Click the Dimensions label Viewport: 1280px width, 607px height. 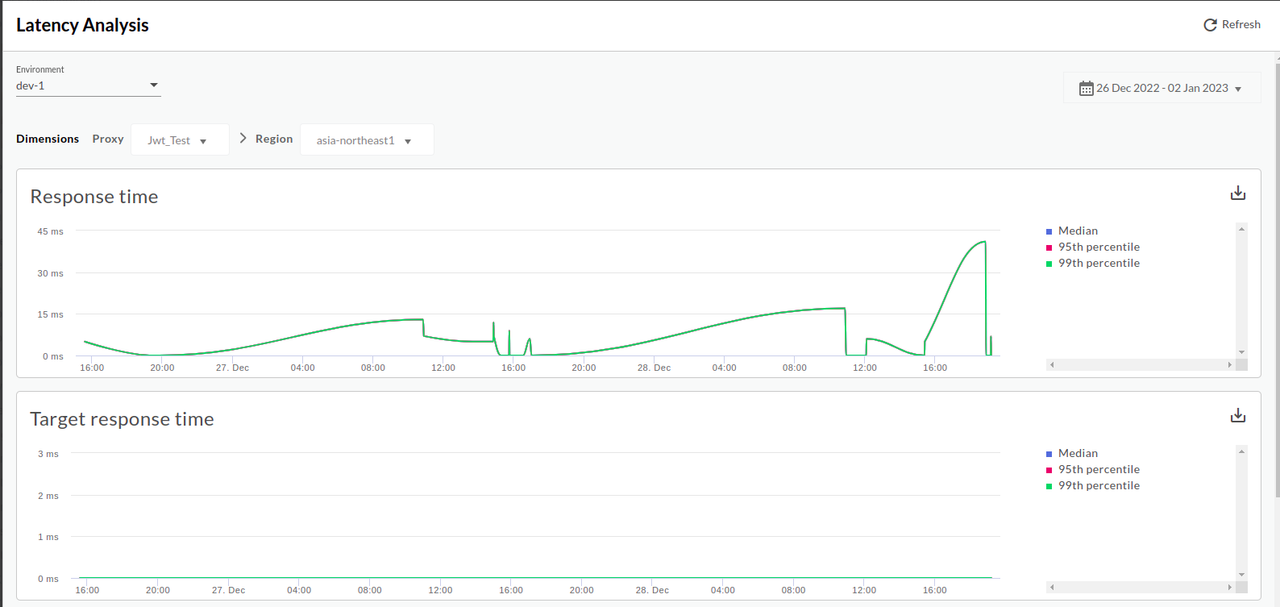[47, 139]
